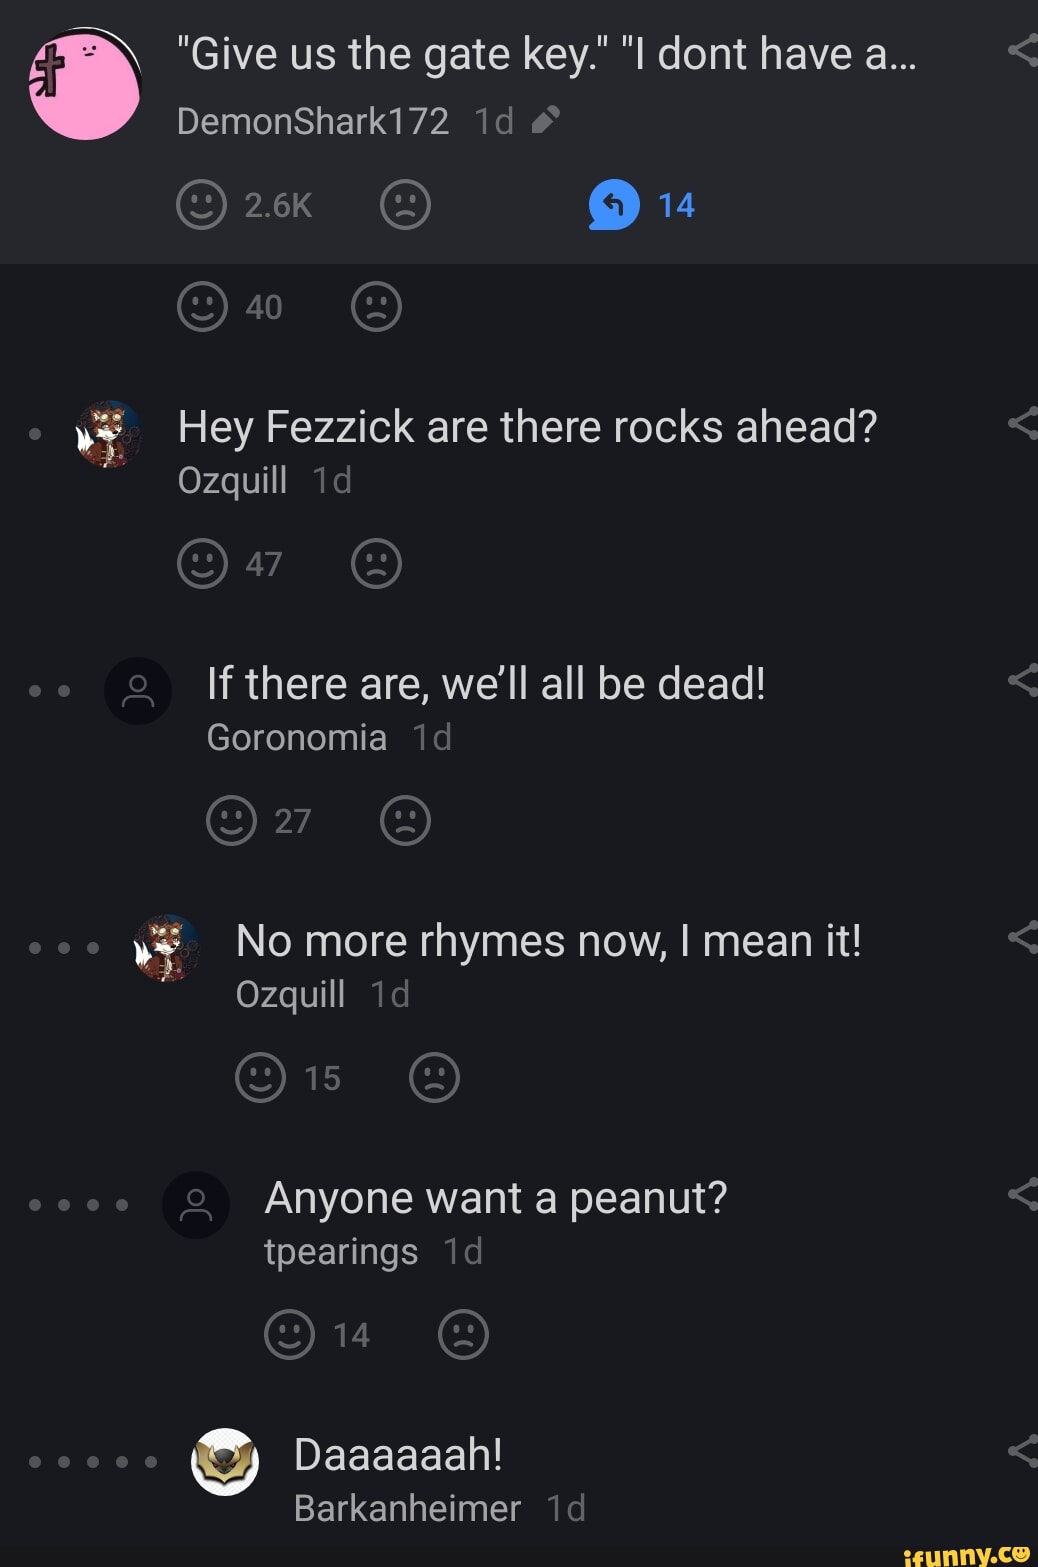View DemonShark172's pink avatar

(x=85, y=84)
